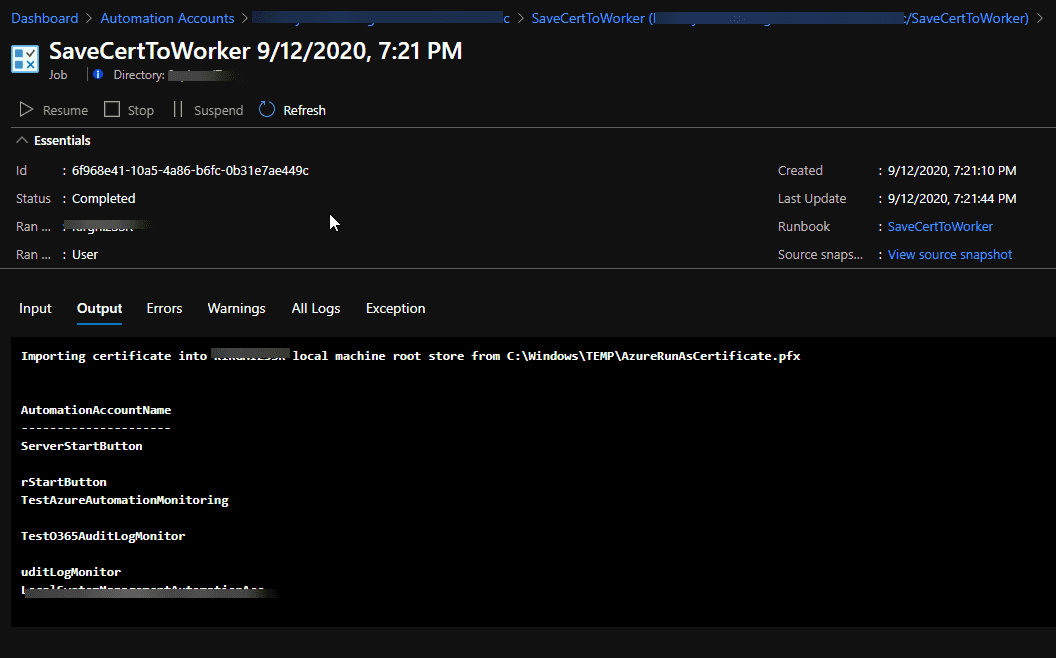
Task: Click the Stop button label
Action: 141,110
